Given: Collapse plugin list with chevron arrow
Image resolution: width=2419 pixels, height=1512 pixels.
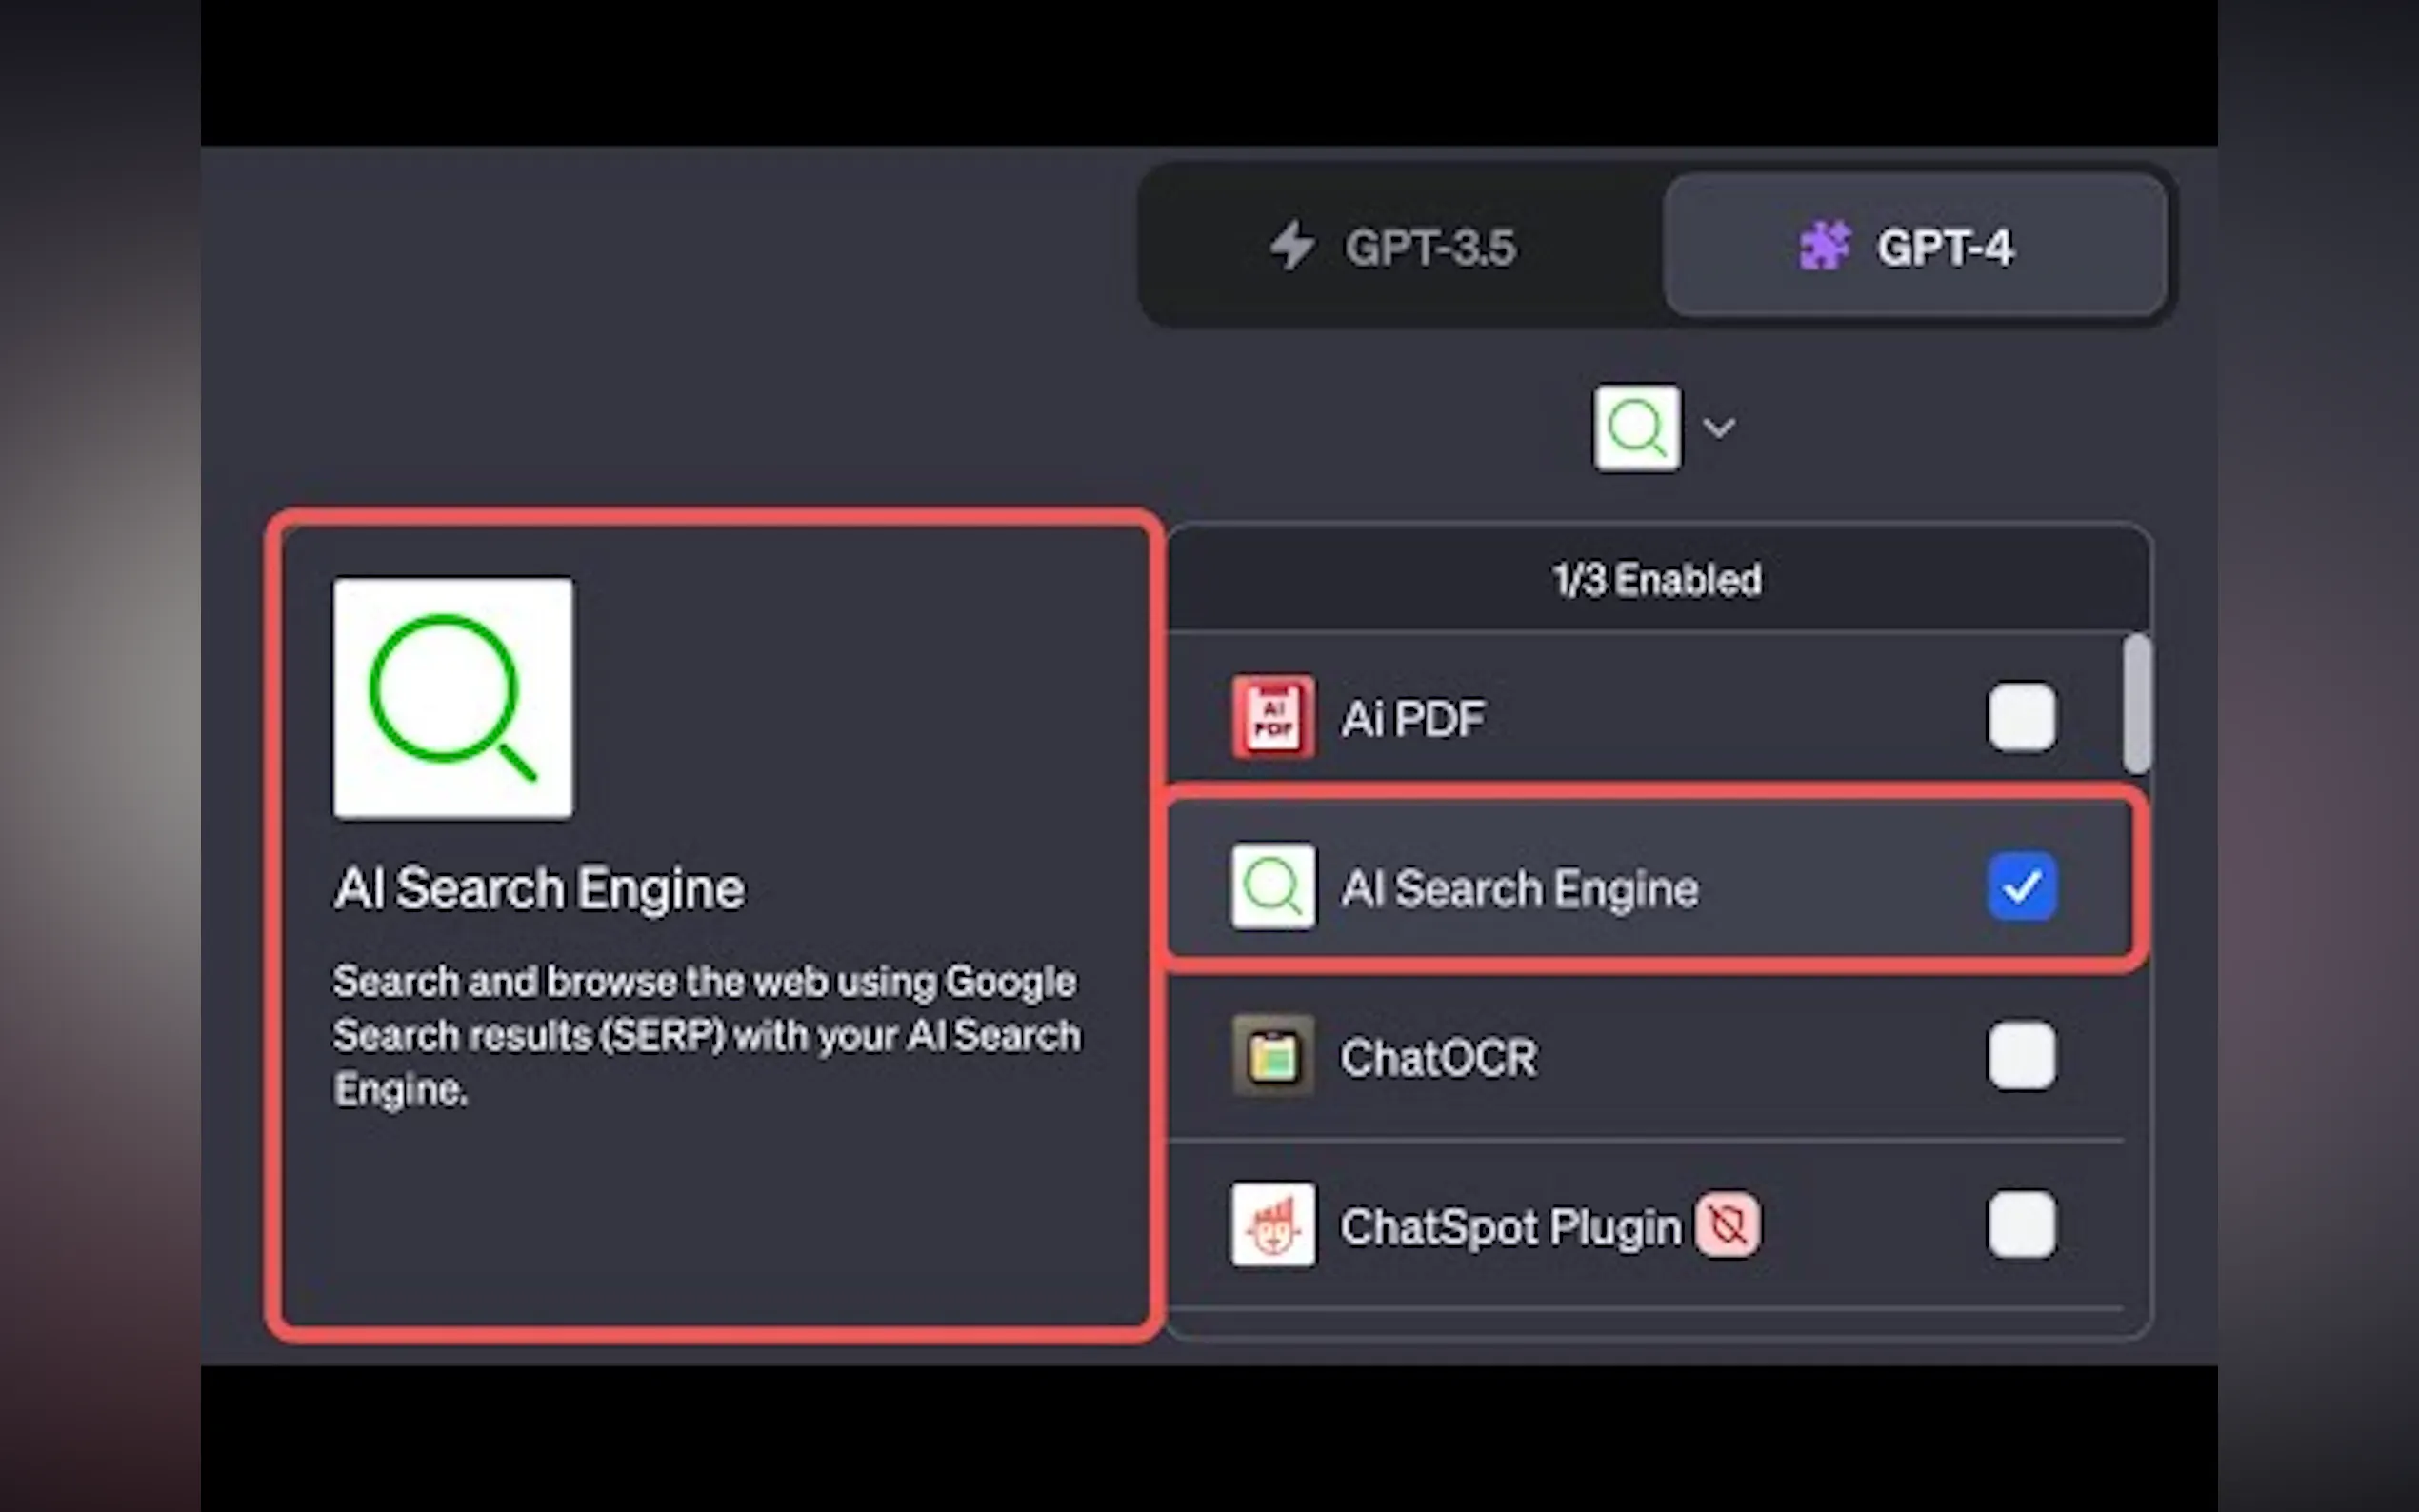Looking at the screenshot, I should click(1719, 428).
